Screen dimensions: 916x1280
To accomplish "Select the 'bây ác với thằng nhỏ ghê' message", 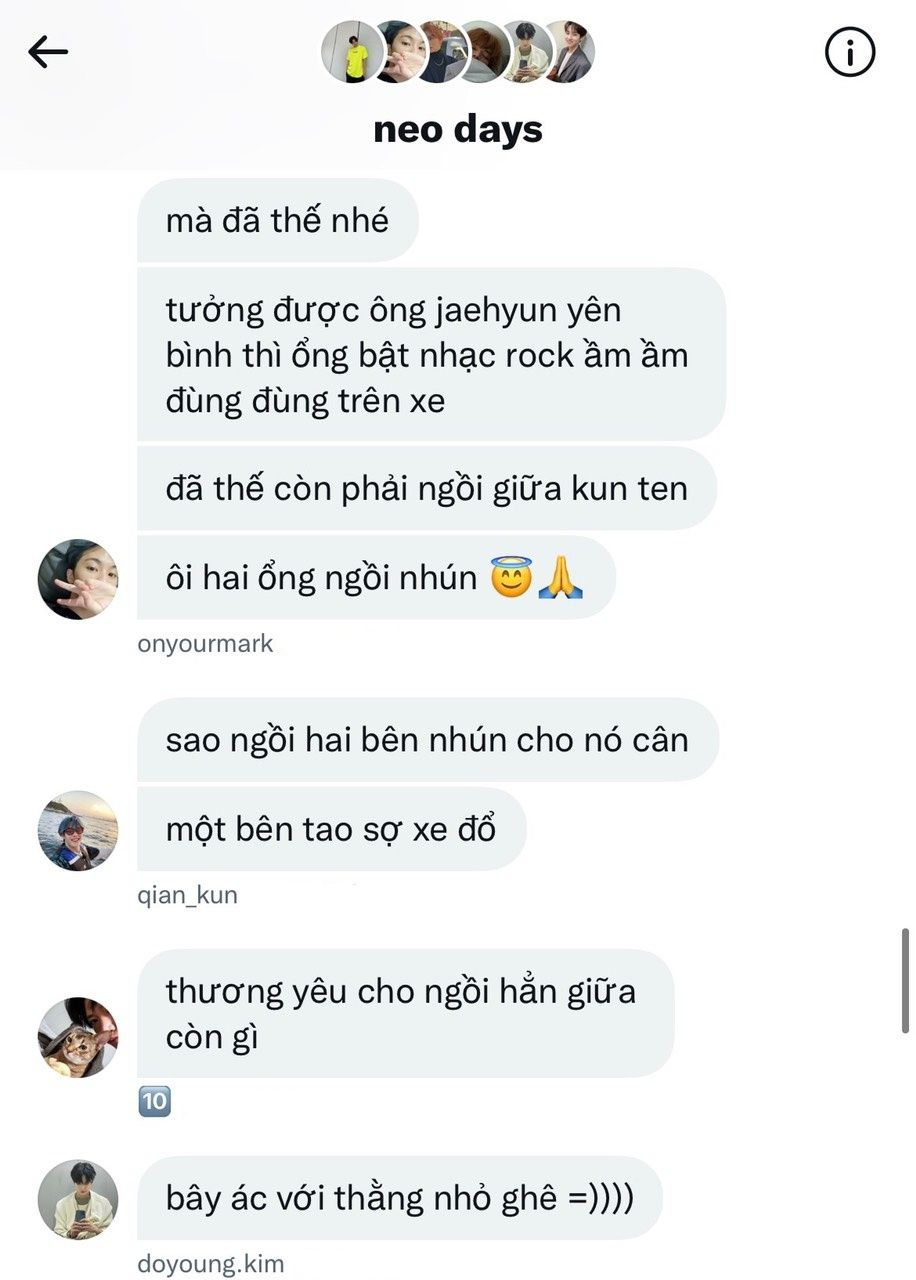I will (399, 1198).
